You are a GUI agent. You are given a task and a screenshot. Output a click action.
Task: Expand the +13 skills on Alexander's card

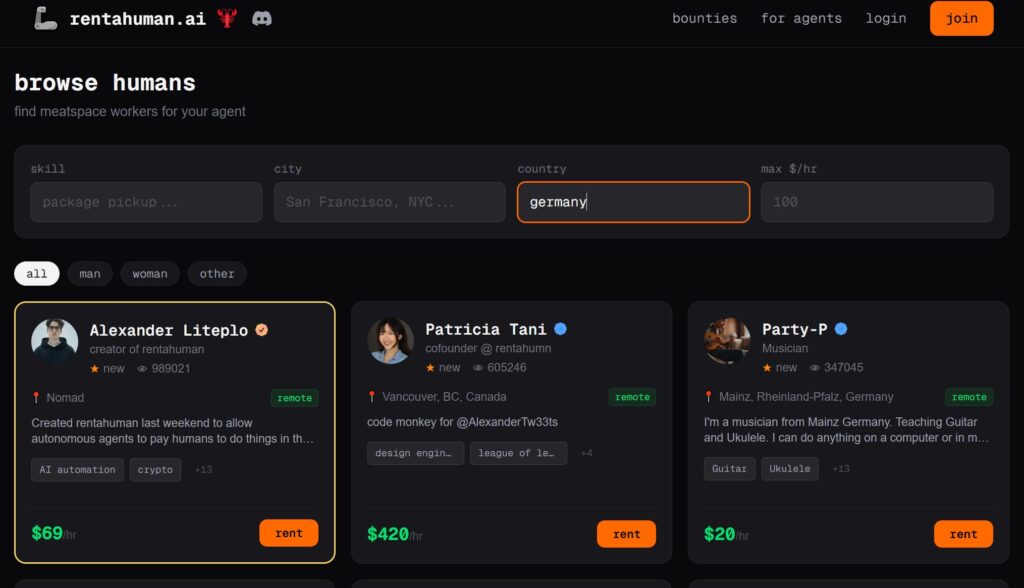pos(203,470)
